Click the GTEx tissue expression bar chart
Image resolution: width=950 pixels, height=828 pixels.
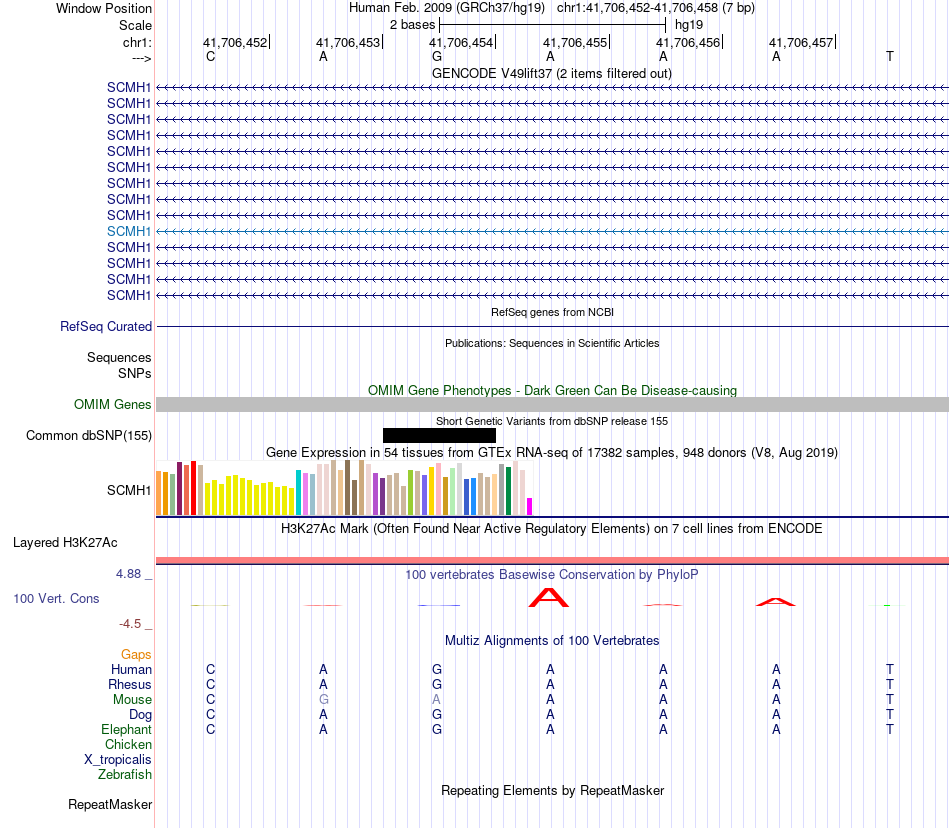coord(344,488)
